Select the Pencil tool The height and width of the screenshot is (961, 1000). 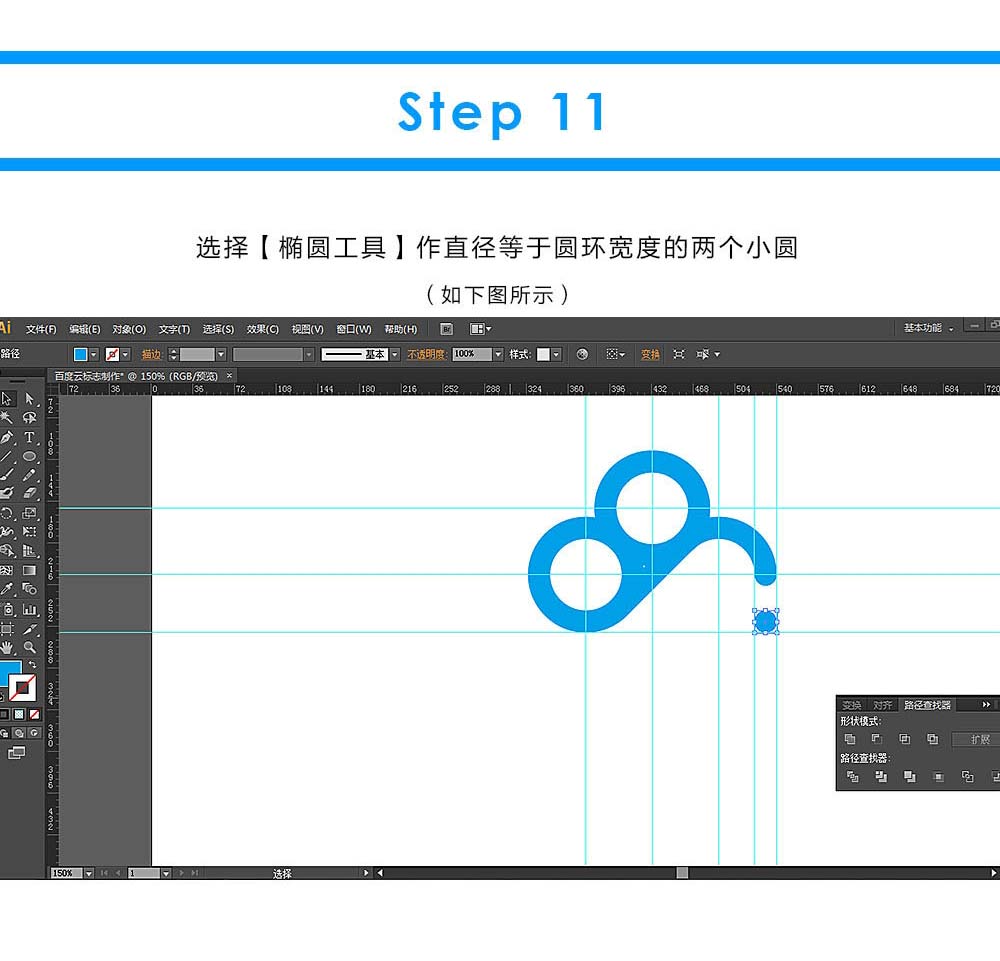29,475
